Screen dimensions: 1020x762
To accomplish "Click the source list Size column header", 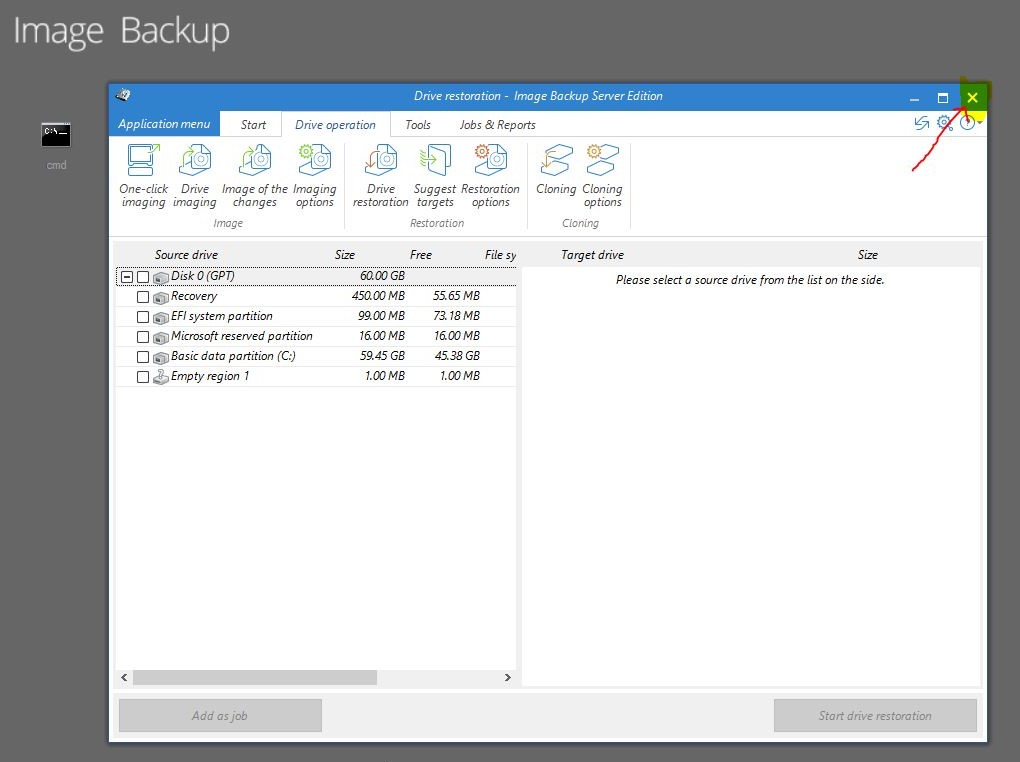I will click(345, 254).
